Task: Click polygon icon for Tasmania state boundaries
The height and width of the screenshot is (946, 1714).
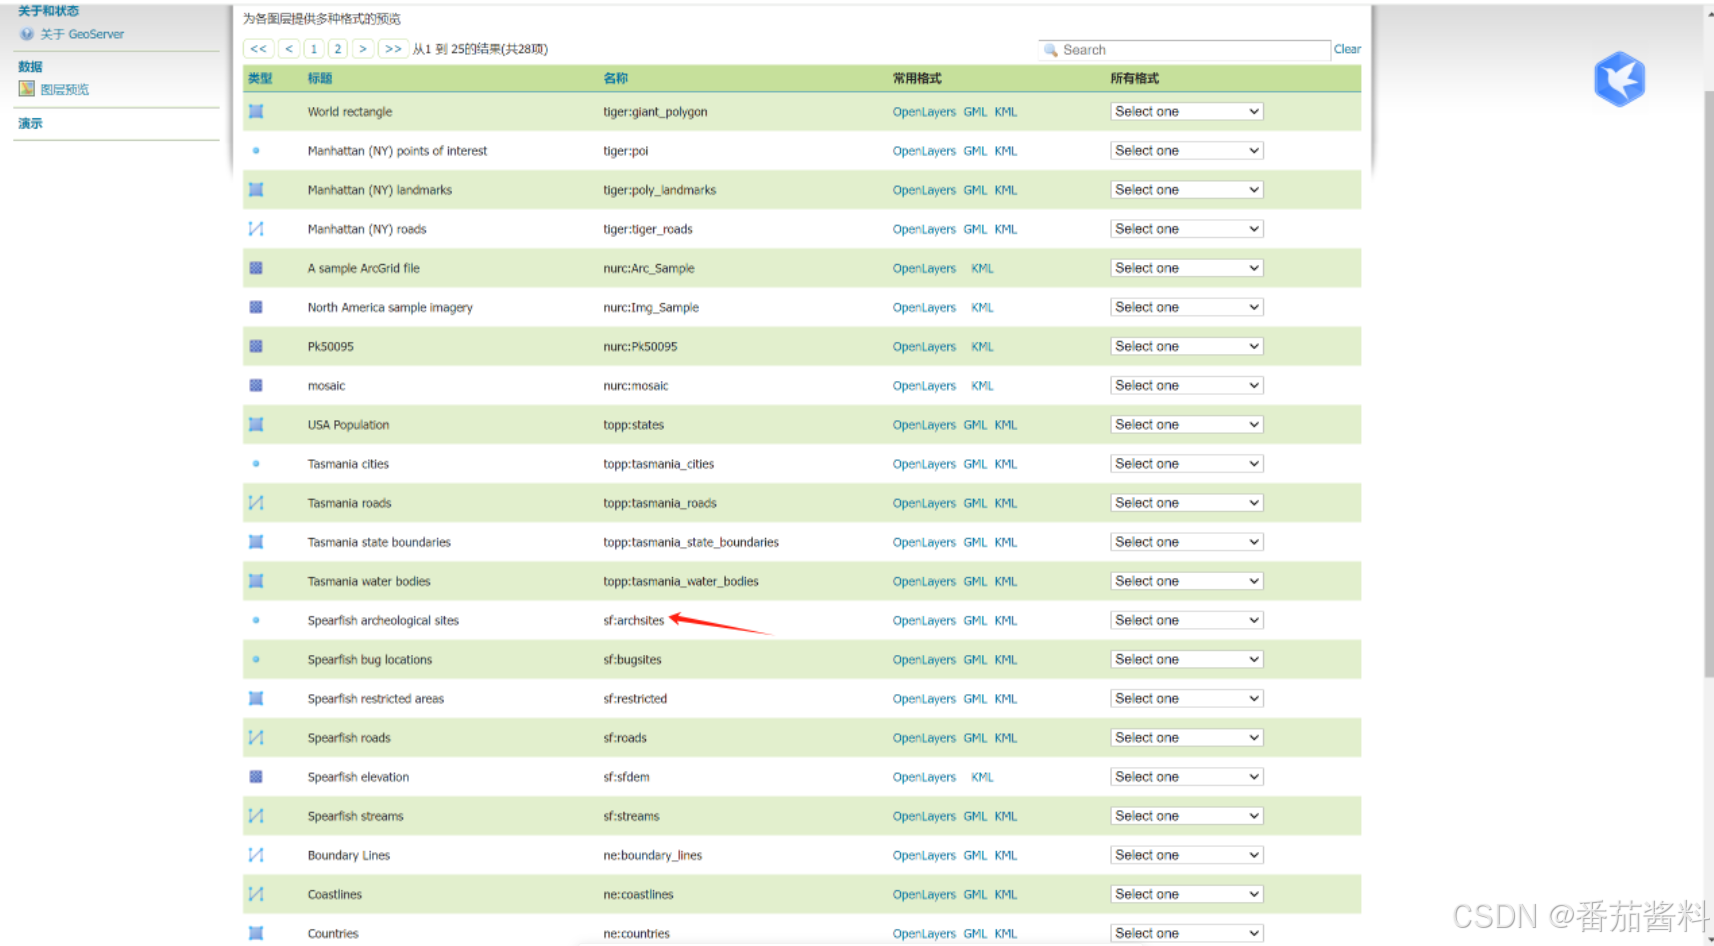Action: pos(256,542)
